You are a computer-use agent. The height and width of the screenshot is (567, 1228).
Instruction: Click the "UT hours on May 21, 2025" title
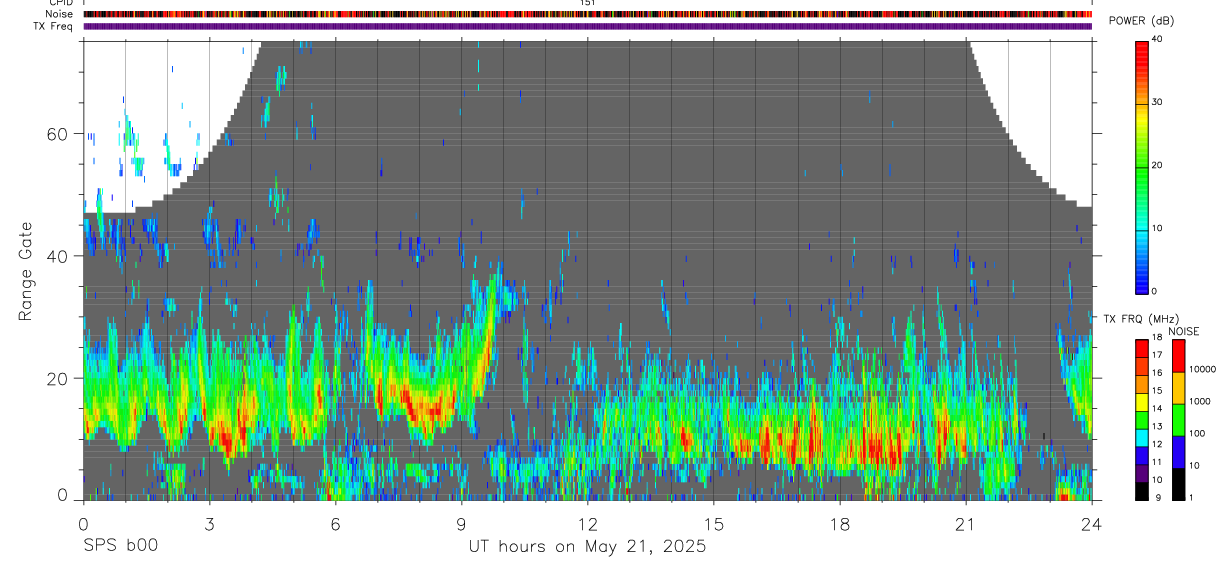(588, 546)
